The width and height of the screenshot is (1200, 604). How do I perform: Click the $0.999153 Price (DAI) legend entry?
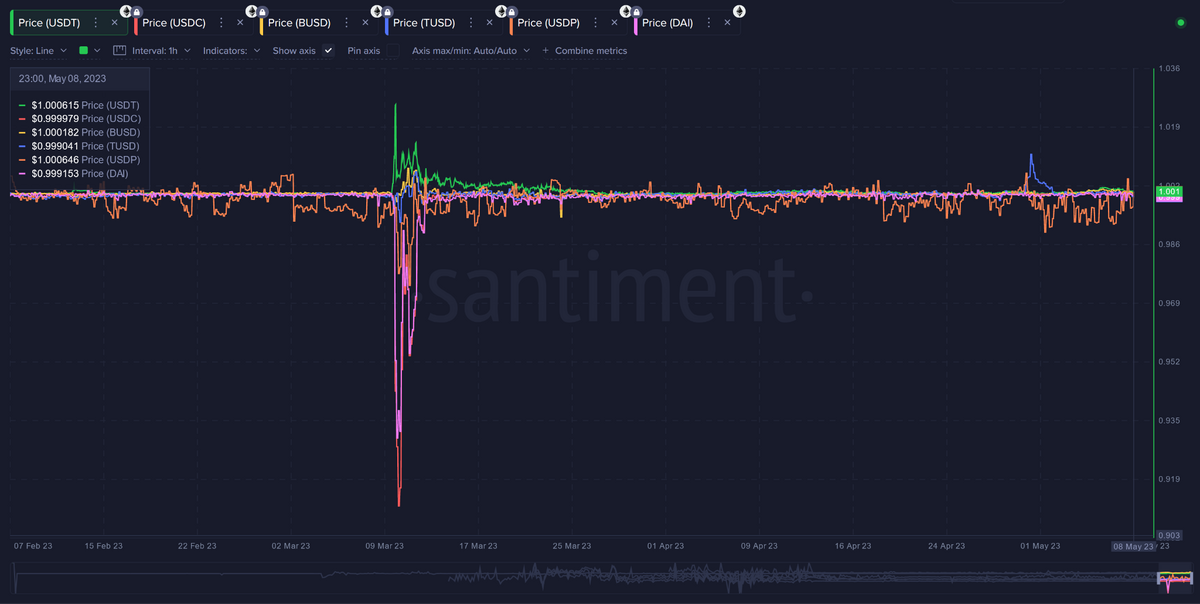76,173
